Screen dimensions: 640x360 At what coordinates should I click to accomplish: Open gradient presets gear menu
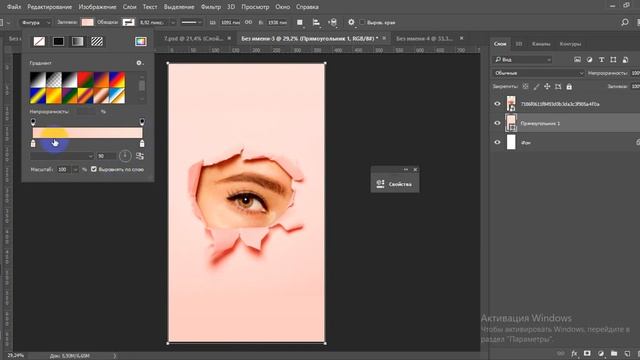coord(139,63)
